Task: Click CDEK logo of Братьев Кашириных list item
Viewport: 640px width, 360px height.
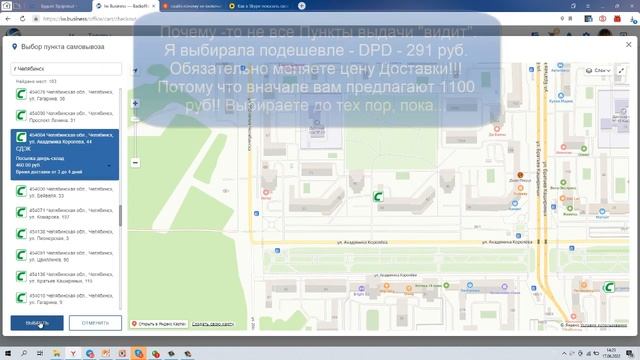Action: click(x=21, y=277)
